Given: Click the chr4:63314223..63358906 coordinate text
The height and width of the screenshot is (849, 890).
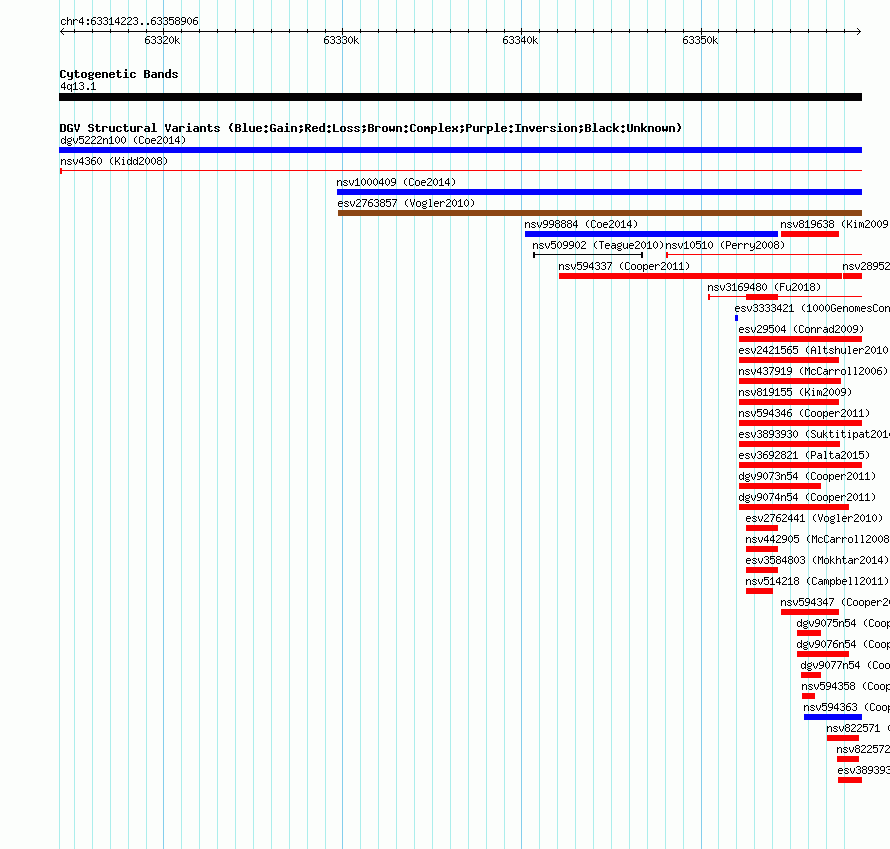Looking at the screenshot, I should pyautogui.click(x=129, y=22).
